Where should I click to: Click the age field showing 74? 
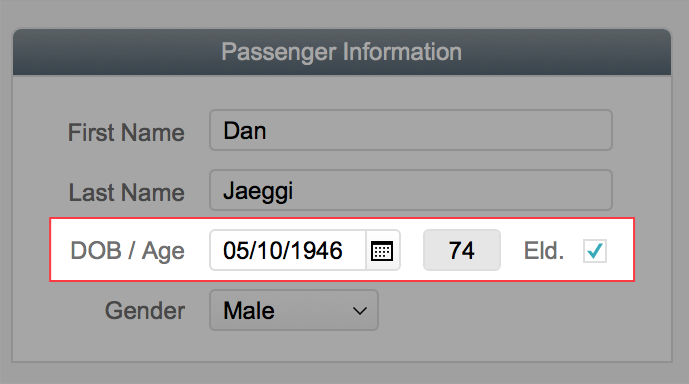coord(461,250)
